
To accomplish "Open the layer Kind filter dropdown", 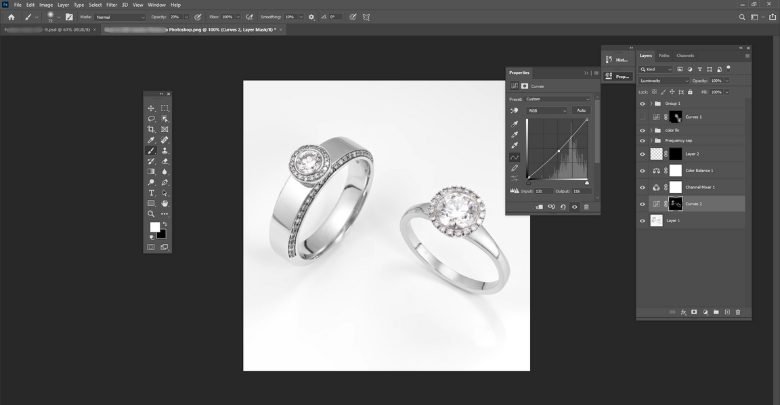I will (x=656, y=69).
